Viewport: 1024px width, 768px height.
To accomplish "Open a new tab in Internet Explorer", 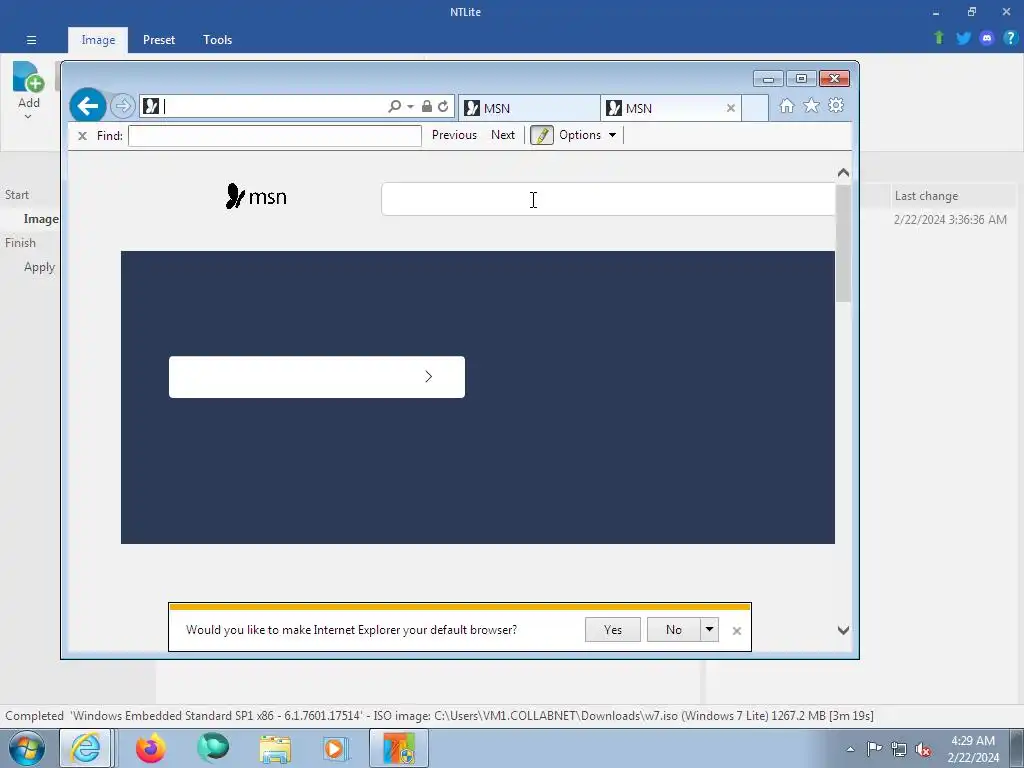I will coord(755,108).
